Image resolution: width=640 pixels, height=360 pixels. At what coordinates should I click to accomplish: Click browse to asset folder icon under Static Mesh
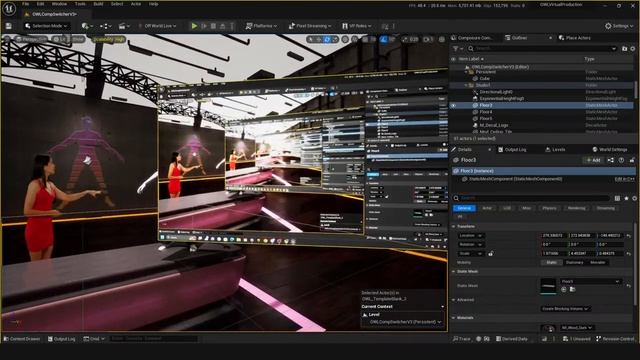pyautogui.click(x=572, y=289)
